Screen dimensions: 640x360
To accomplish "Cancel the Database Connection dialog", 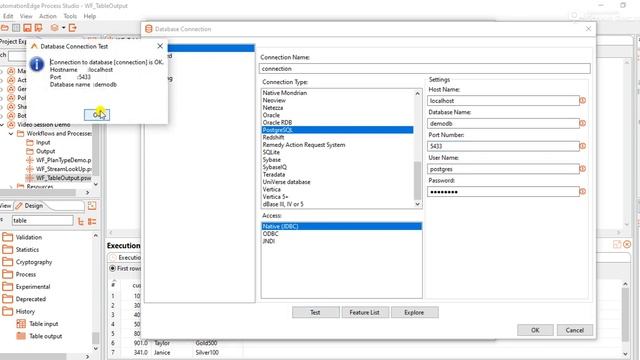I will pyautogui.click(x=575, y=330).
